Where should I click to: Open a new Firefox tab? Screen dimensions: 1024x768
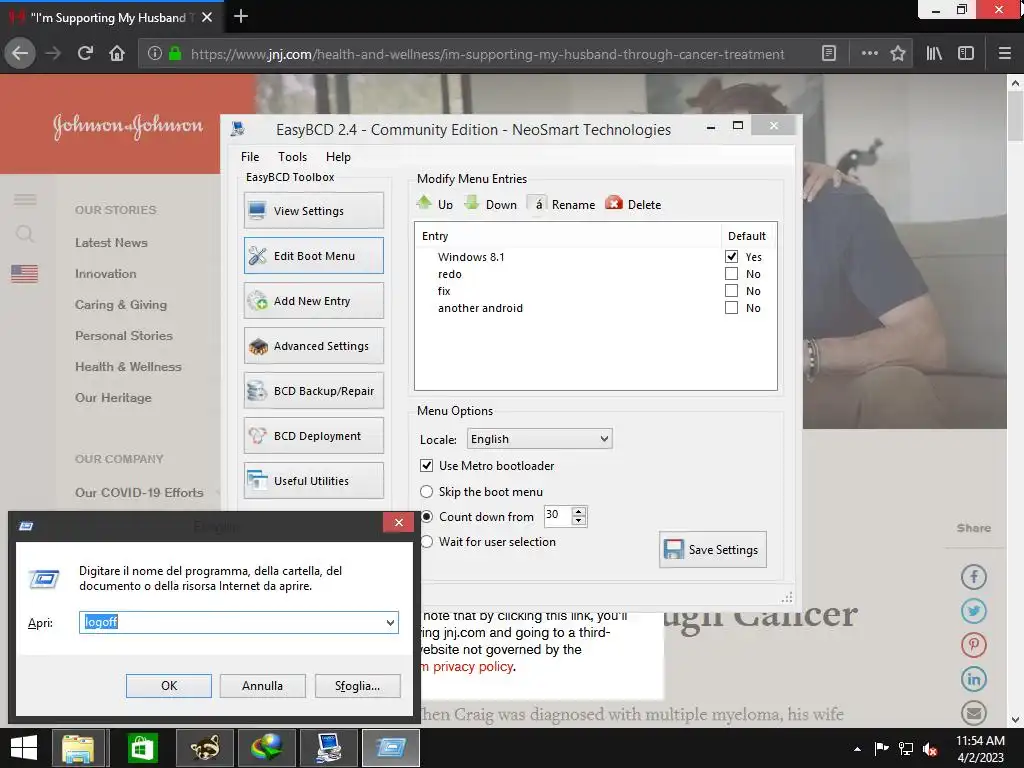[x=240, y=16]
